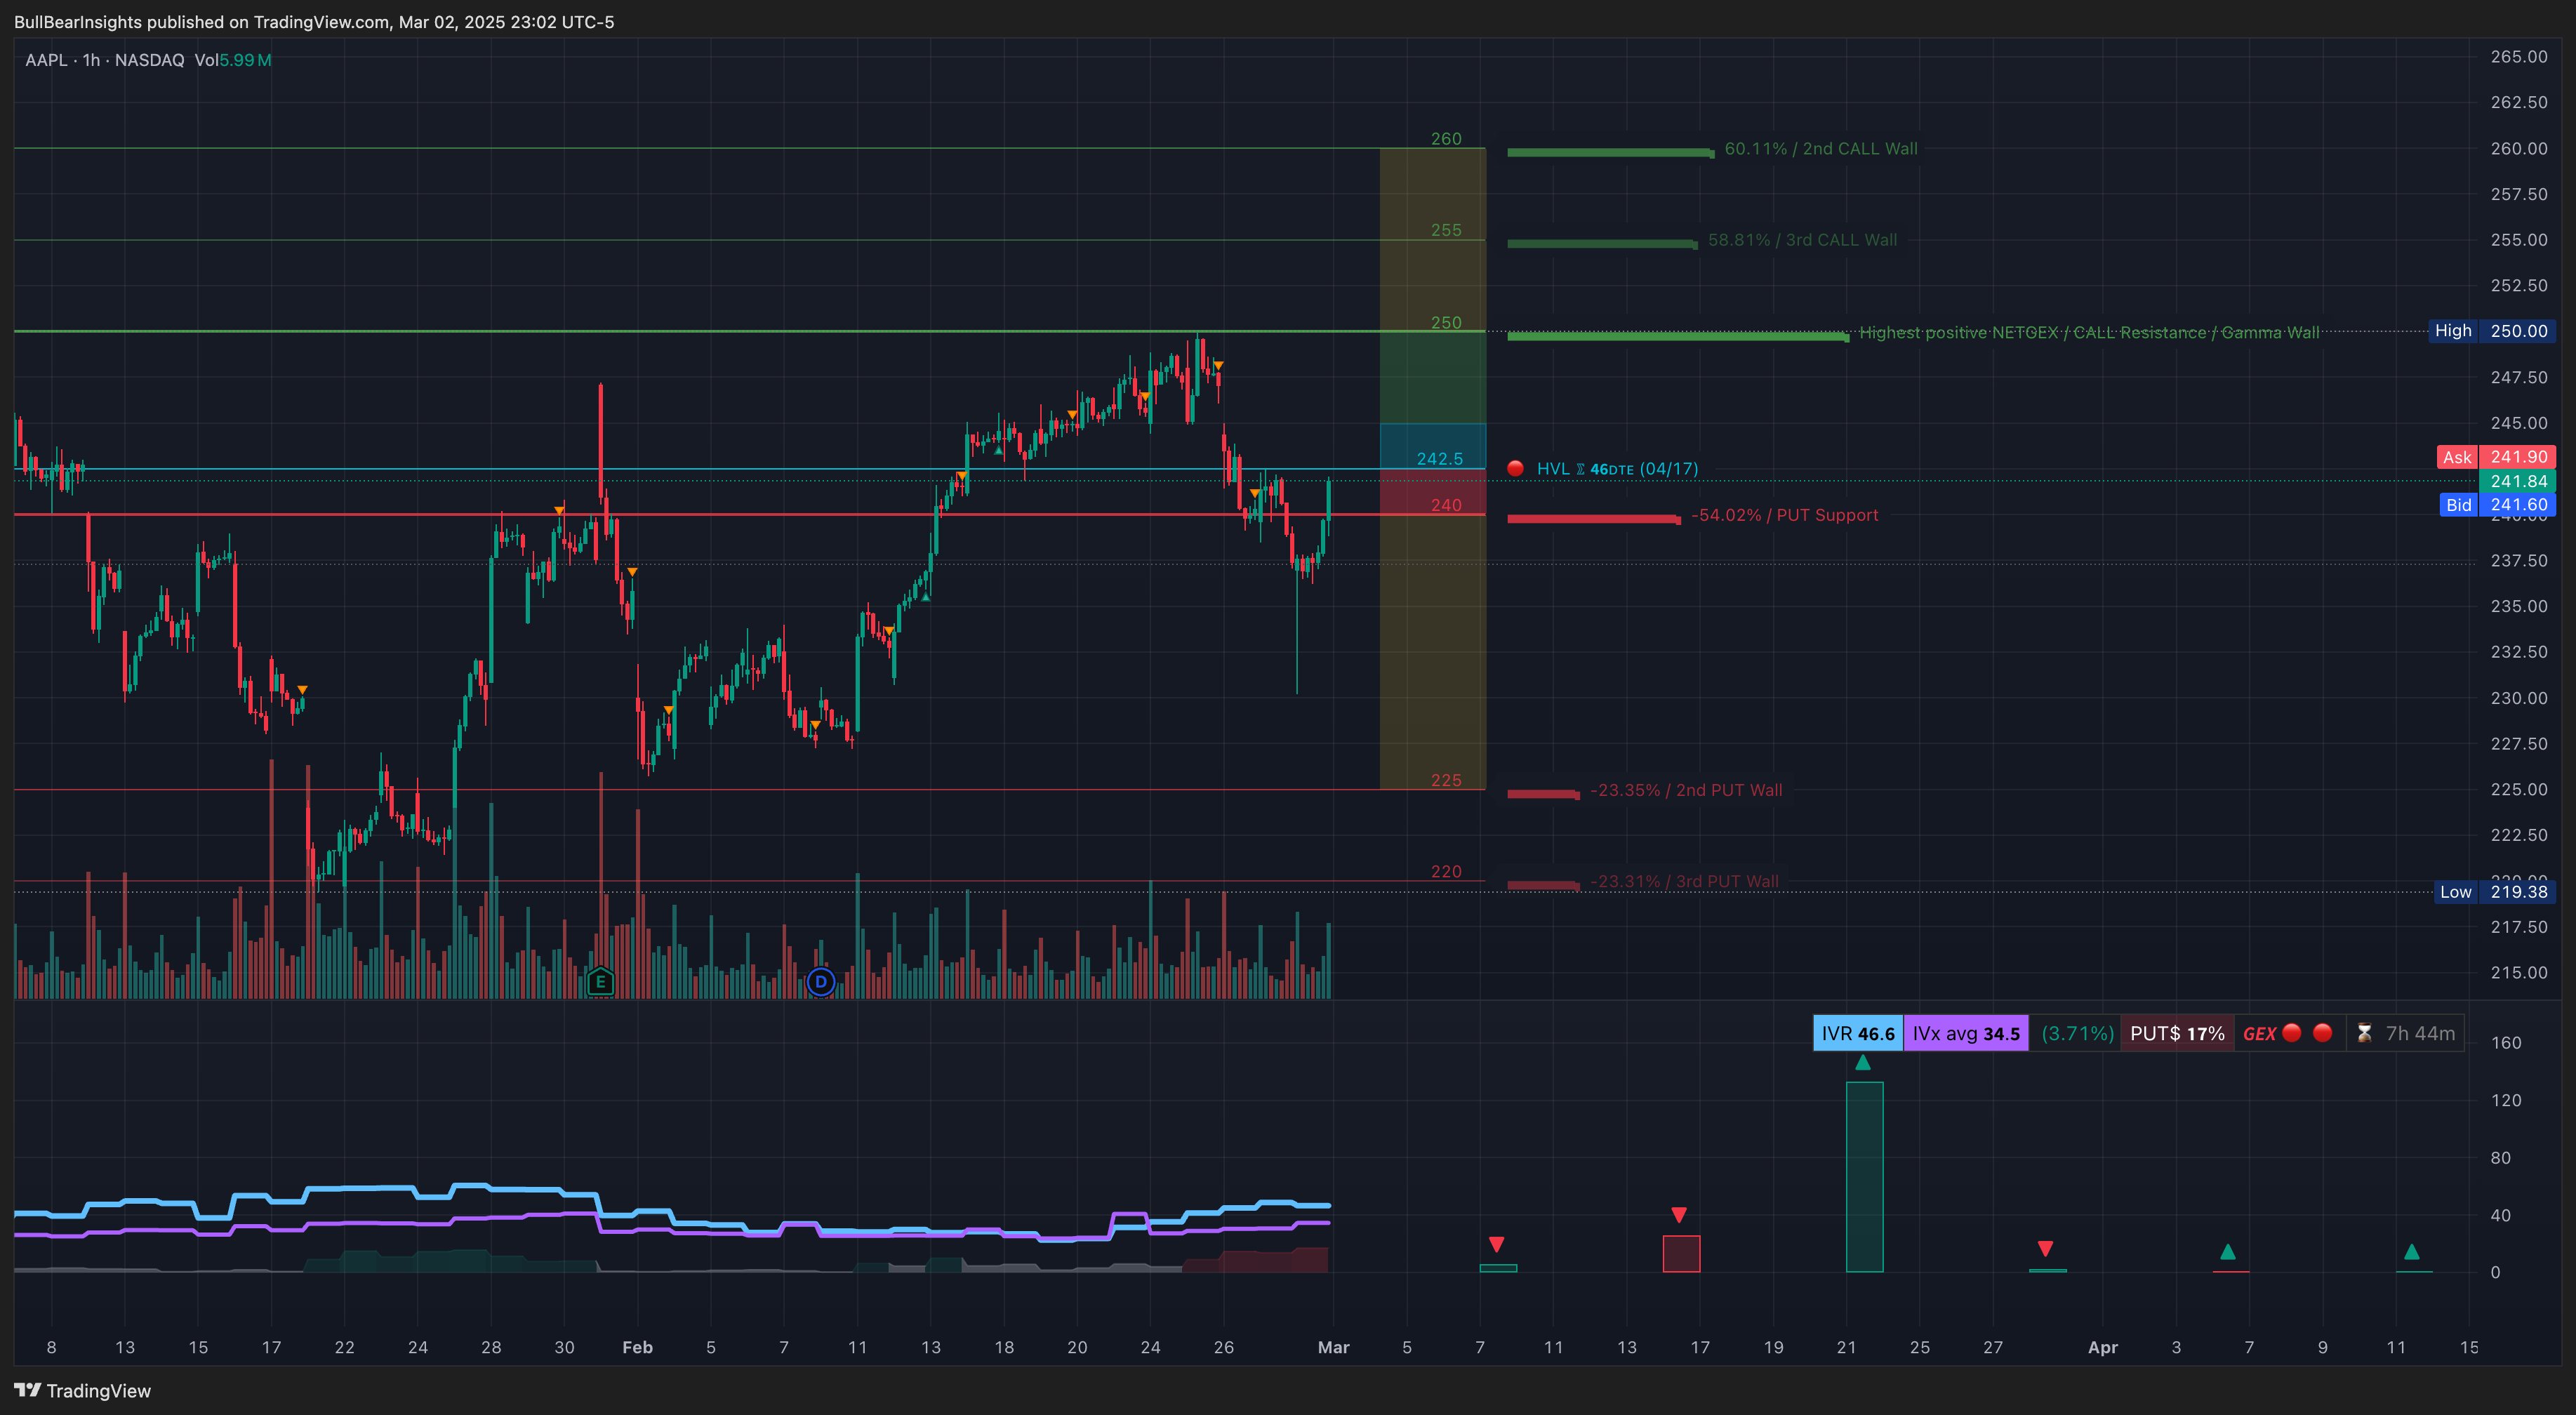Click the 'Feb' label on the time axis
The image size is (2576, 1415).
(637, 1347)
